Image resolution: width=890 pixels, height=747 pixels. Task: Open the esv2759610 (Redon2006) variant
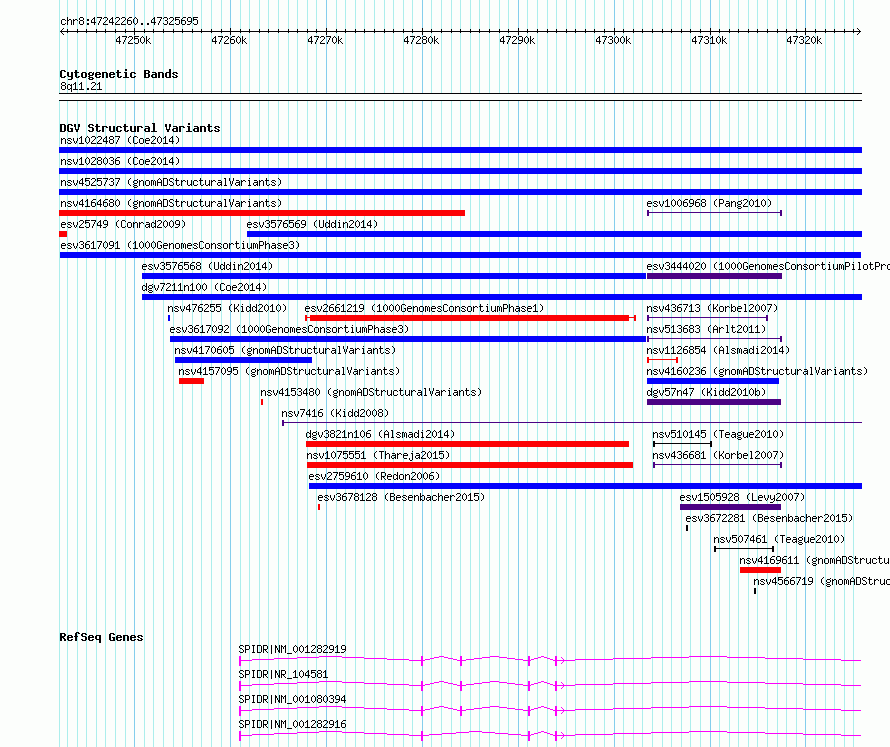click(585, 486)
